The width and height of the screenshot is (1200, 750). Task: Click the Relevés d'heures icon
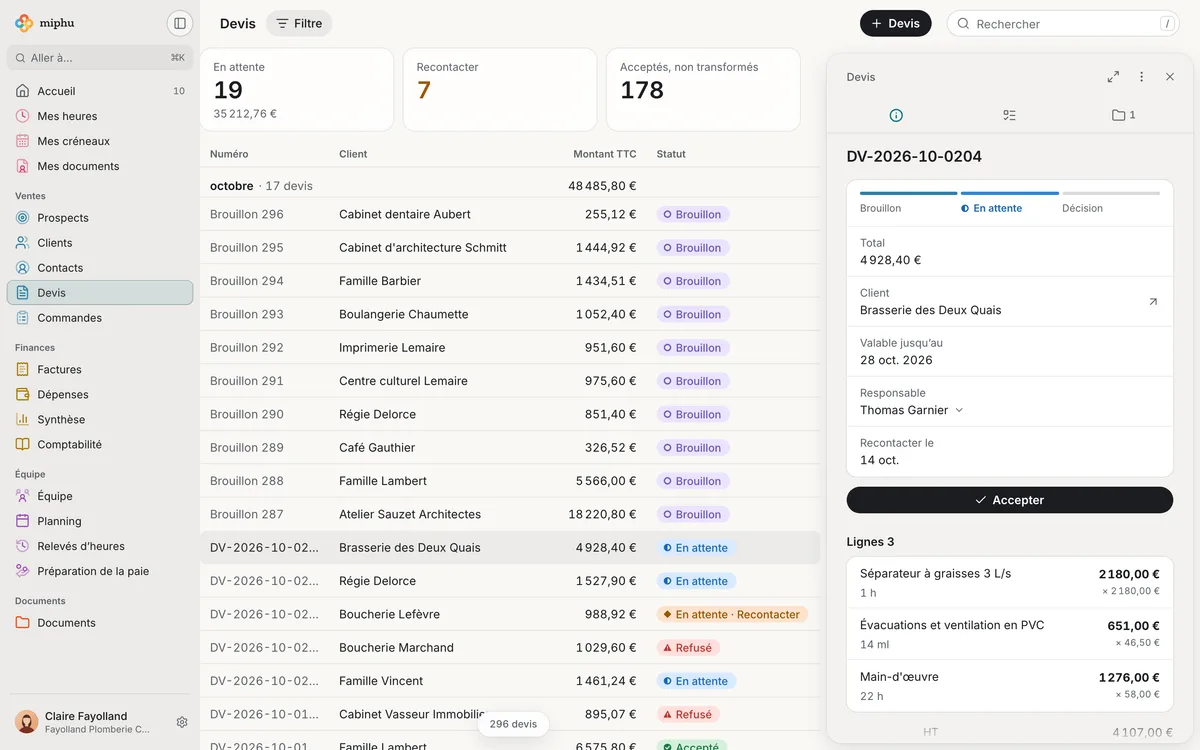[23, 546]
